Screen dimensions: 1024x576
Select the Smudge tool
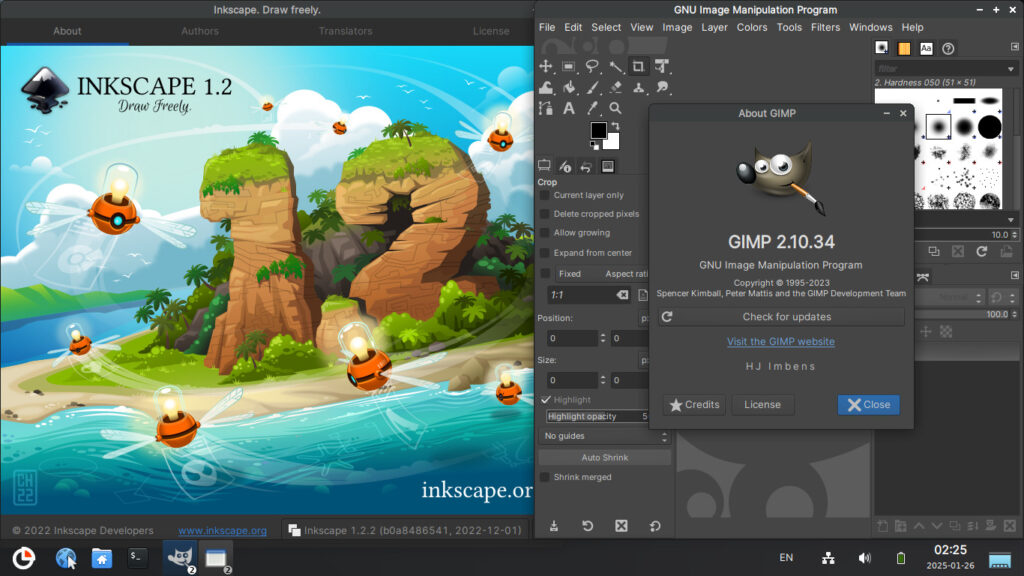point(662,87)
